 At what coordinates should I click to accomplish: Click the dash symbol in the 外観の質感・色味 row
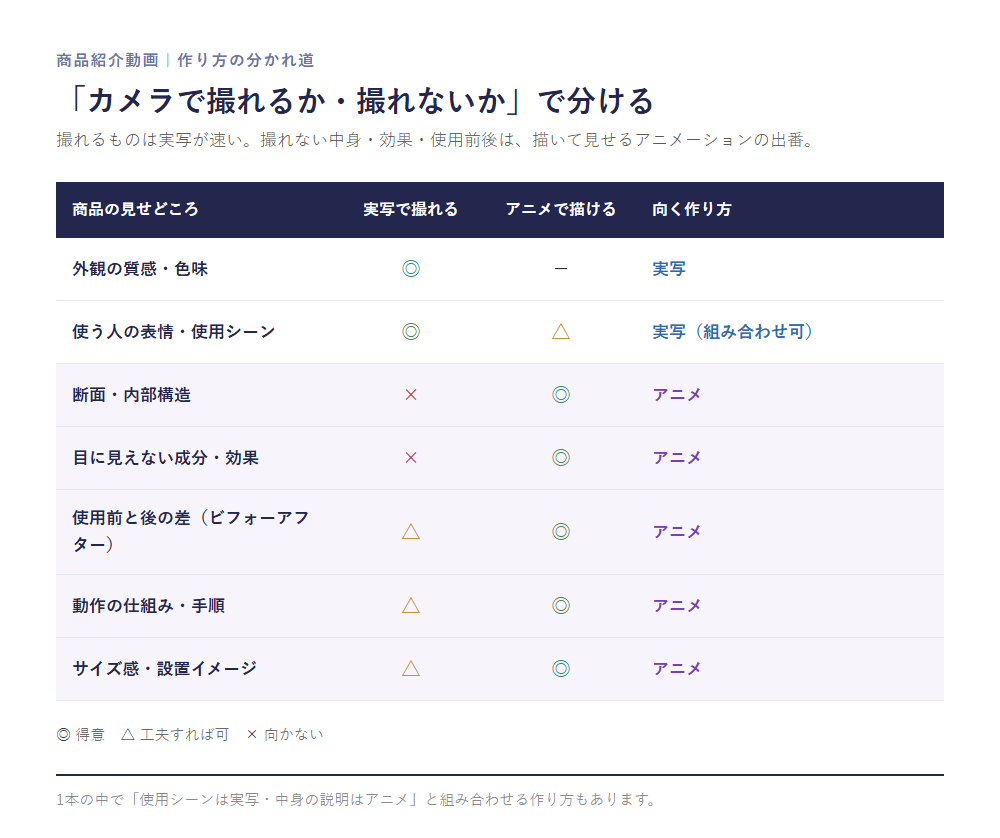(561, 269)
